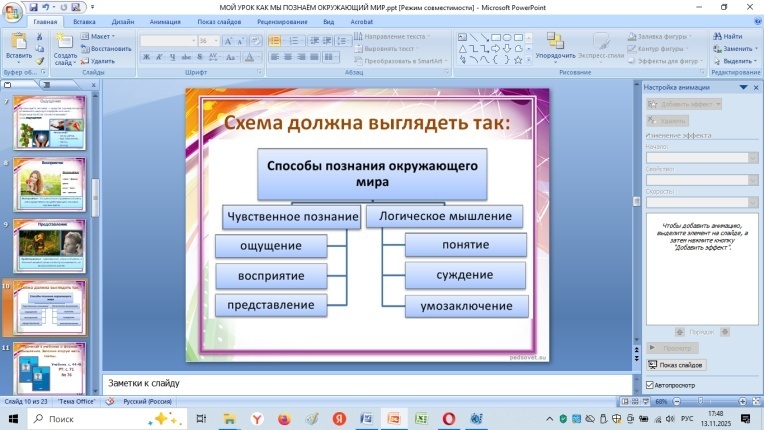Open Excel from the taskbar
The height and width of the screenshot is (430, 764).
pos(422,419)
